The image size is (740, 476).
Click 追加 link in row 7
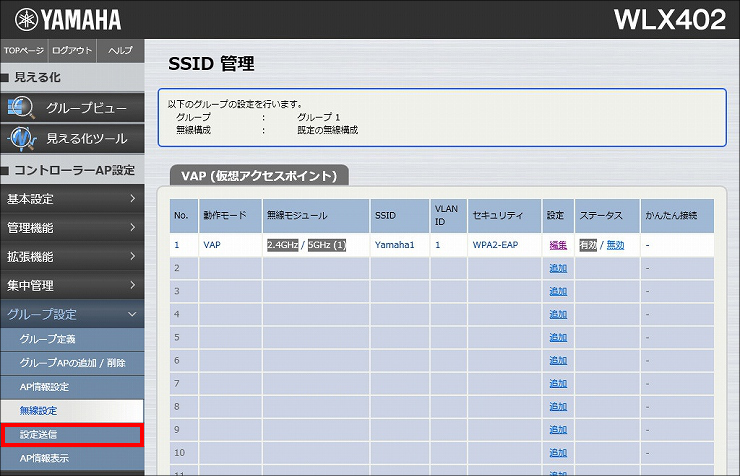point(558,384)
